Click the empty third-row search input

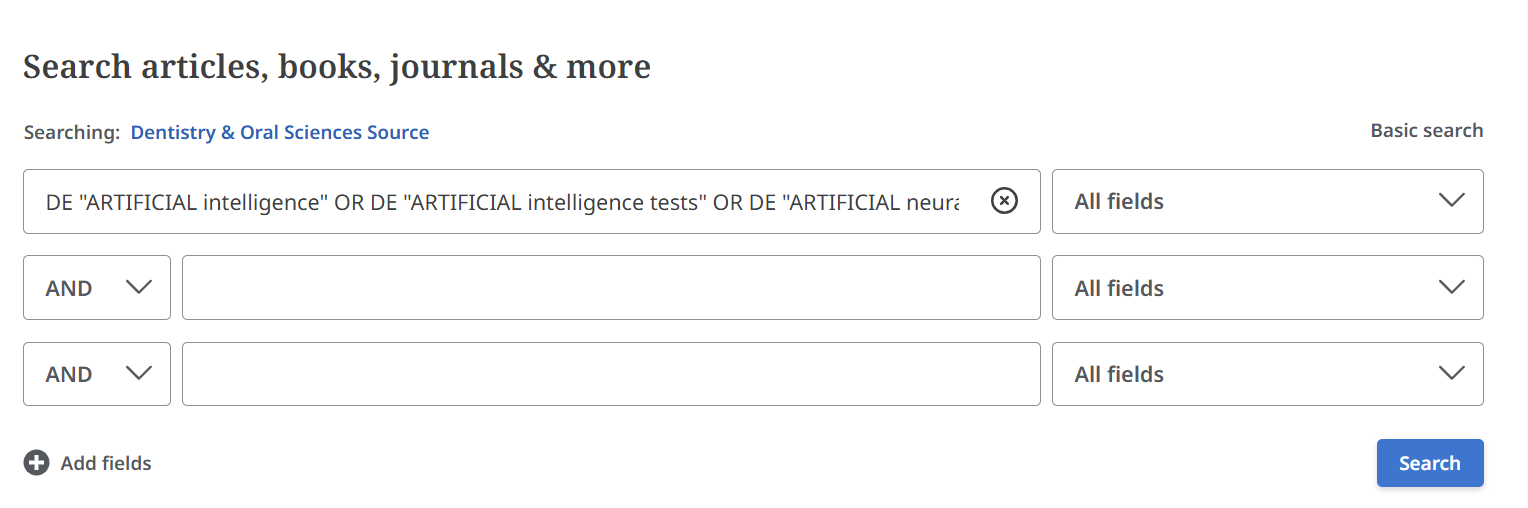click(611, 374)
